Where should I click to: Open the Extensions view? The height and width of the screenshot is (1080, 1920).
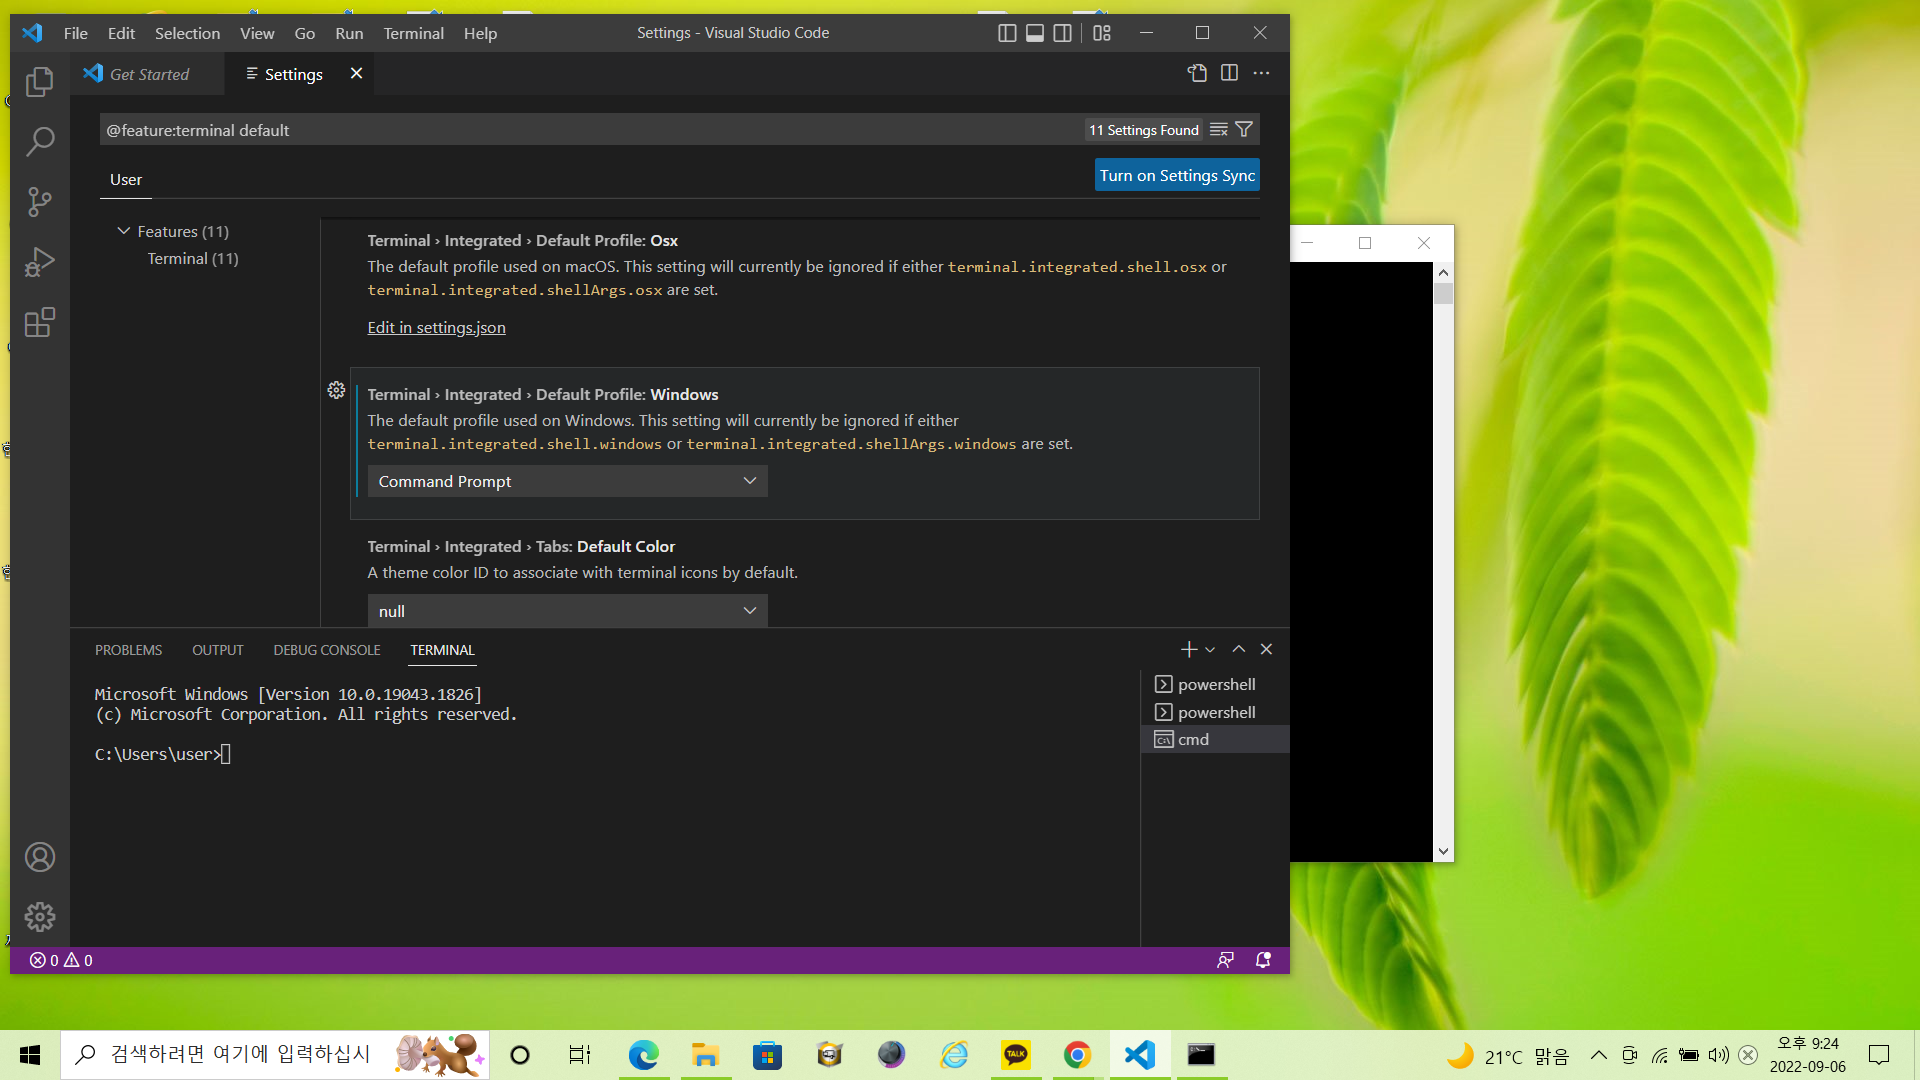(x=40, y=322)
